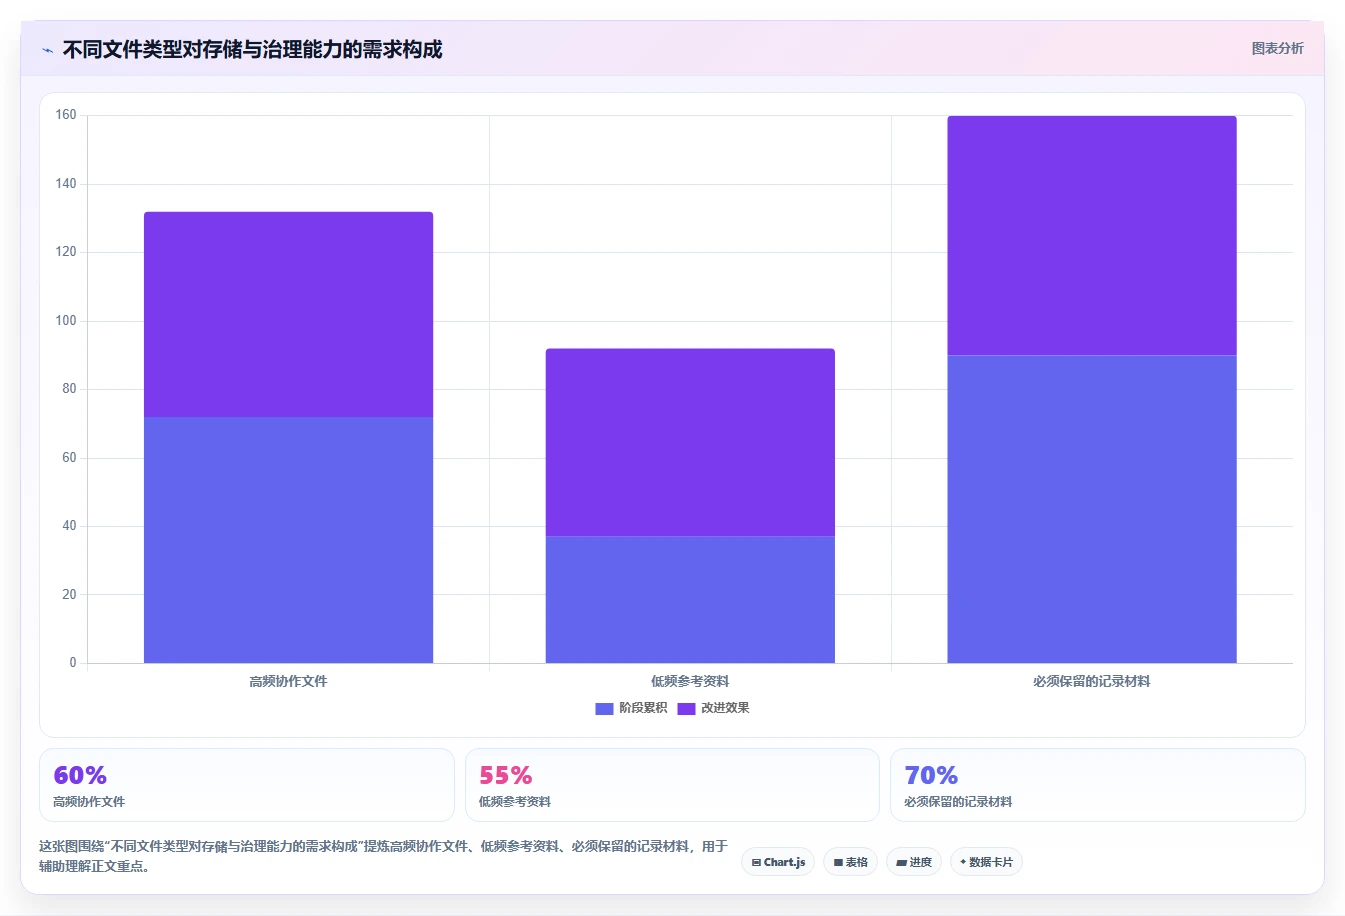Toggle 改进效果 legend color box
This screenshot has width=1345, height=916.
pyautogui.click(x=686, y=708)
